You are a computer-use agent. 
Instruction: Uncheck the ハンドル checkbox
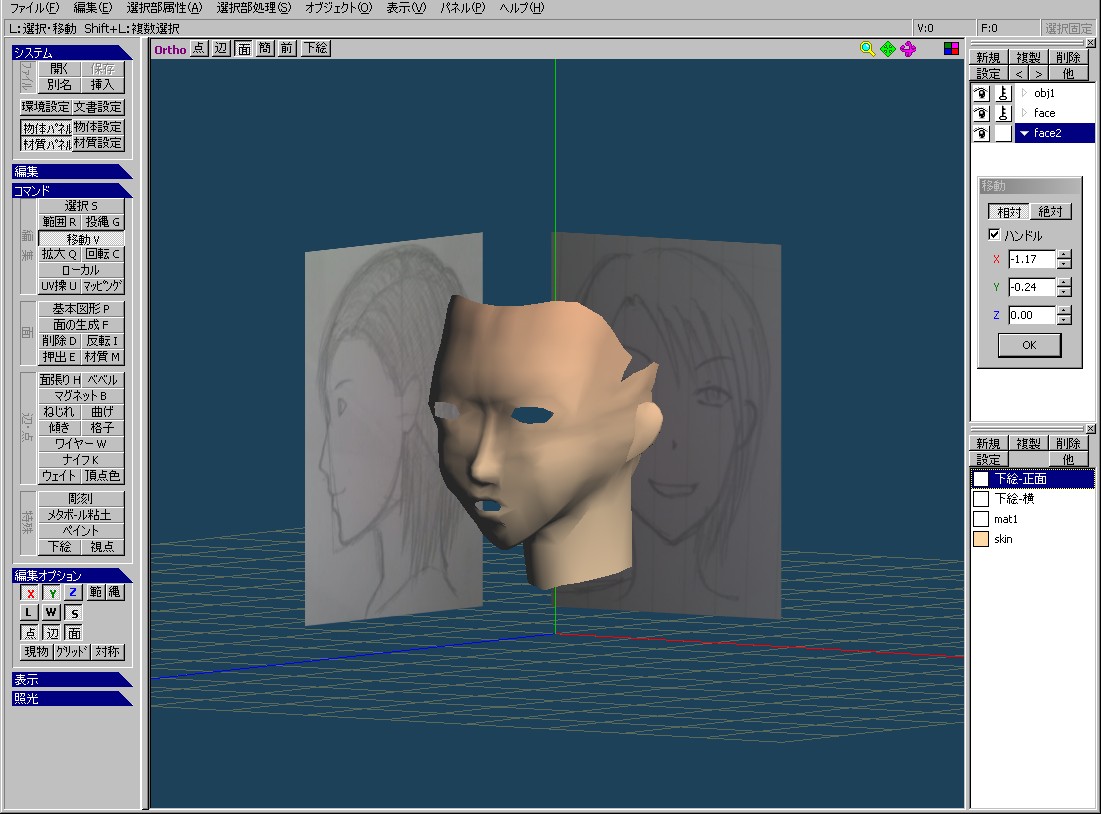point(994,235)
